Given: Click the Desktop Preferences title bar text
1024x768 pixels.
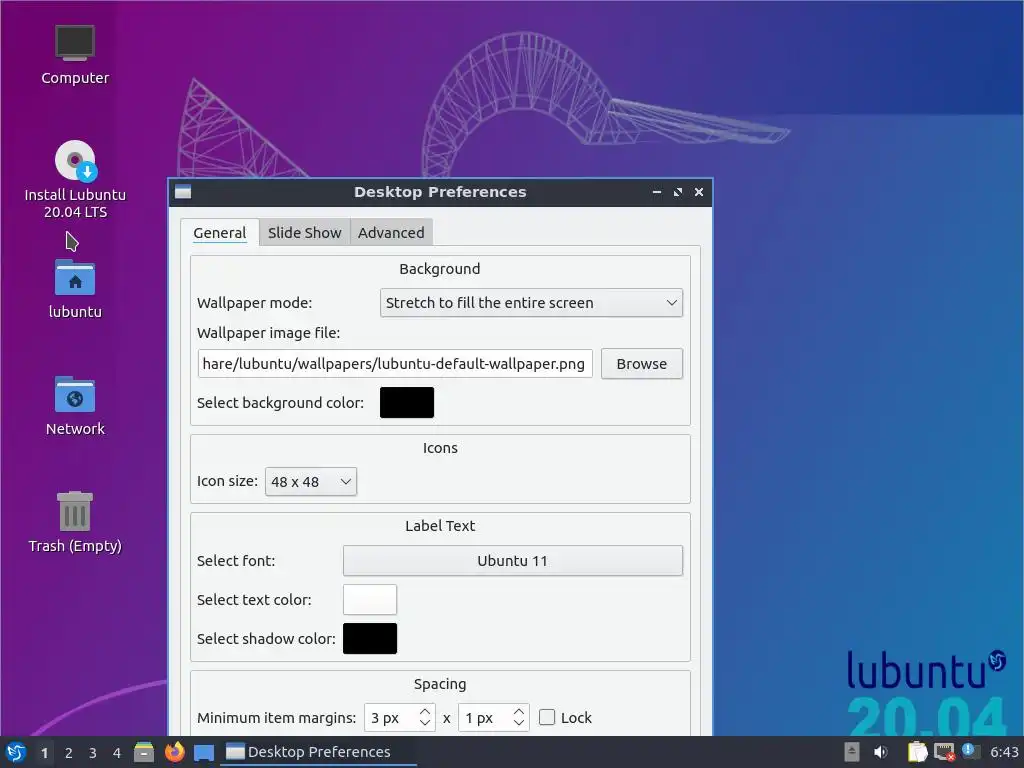Looking at the screenshot, I should click(440, 192).
